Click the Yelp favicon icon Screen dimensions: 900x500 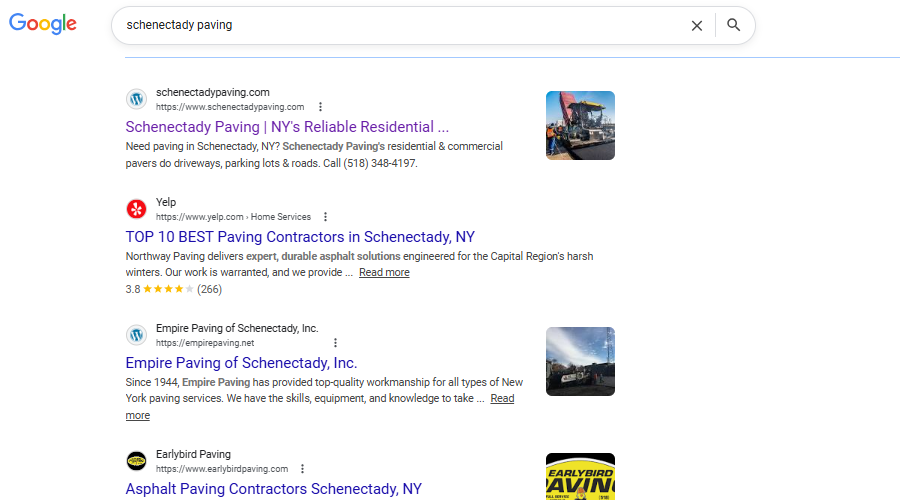[x=136, y=209]
